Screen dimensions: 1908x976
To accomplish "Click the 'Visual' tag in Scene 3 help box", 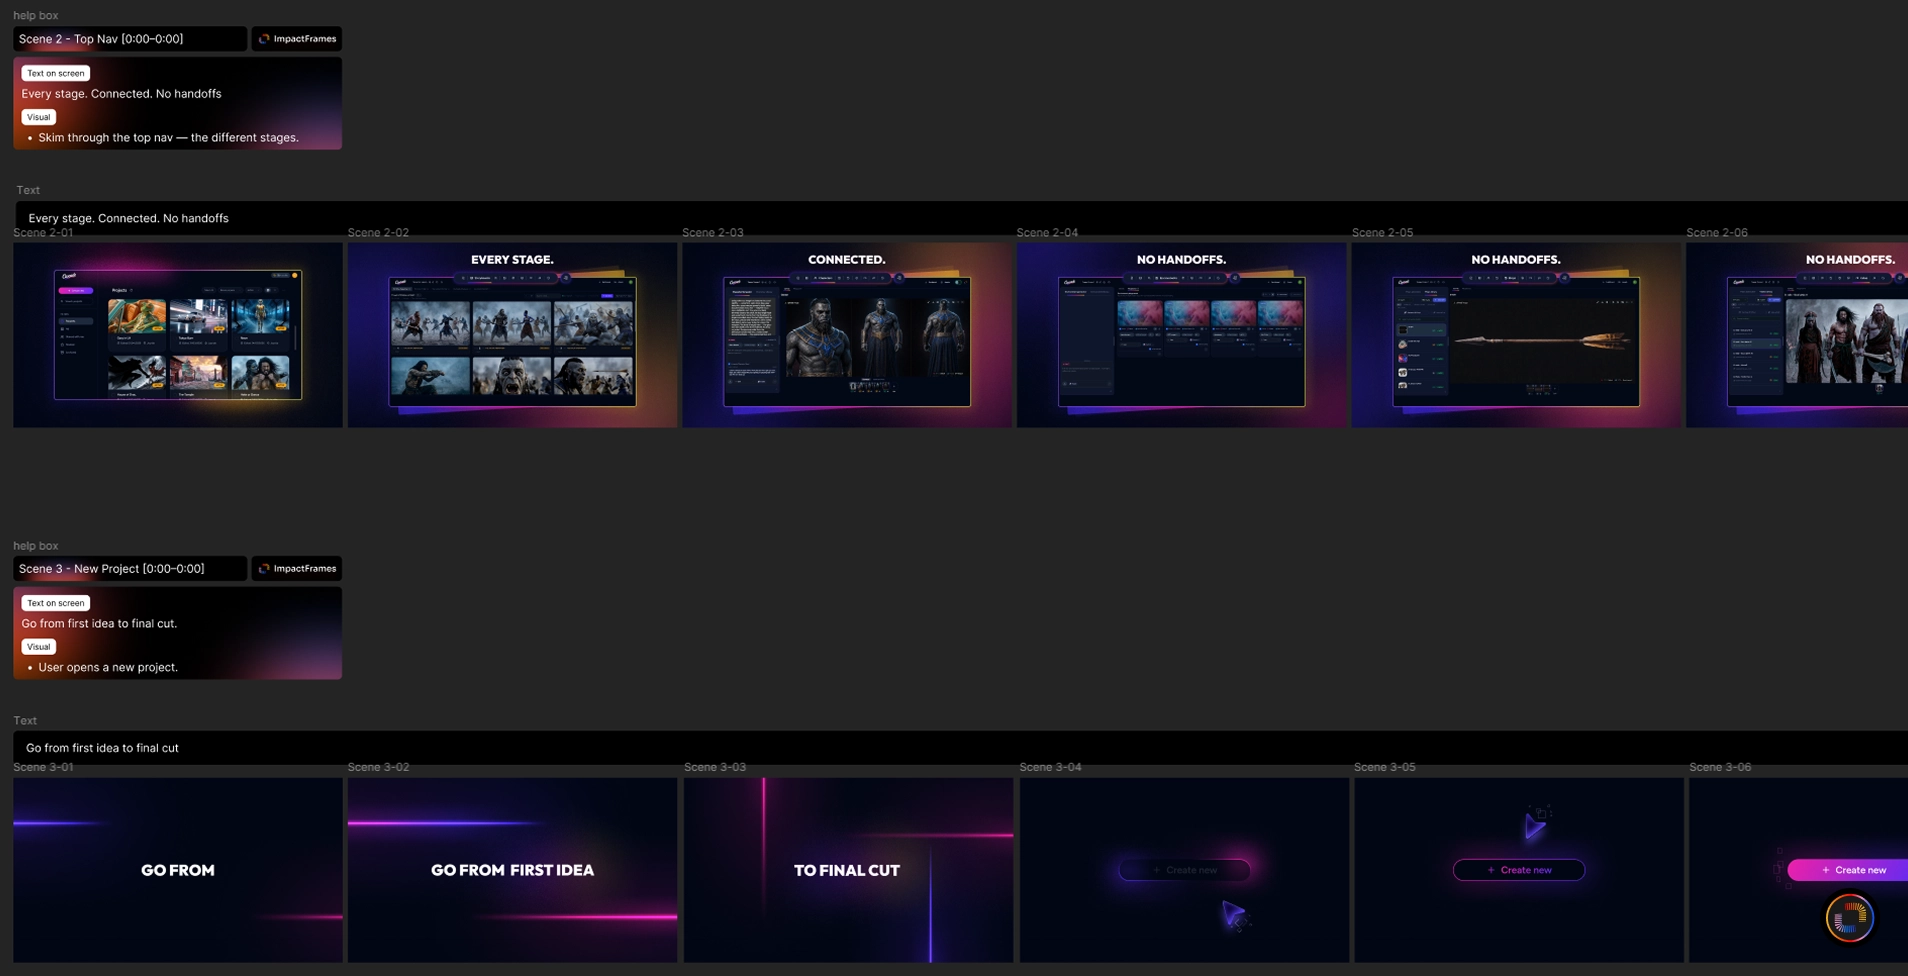I will [x=39, y=647].
